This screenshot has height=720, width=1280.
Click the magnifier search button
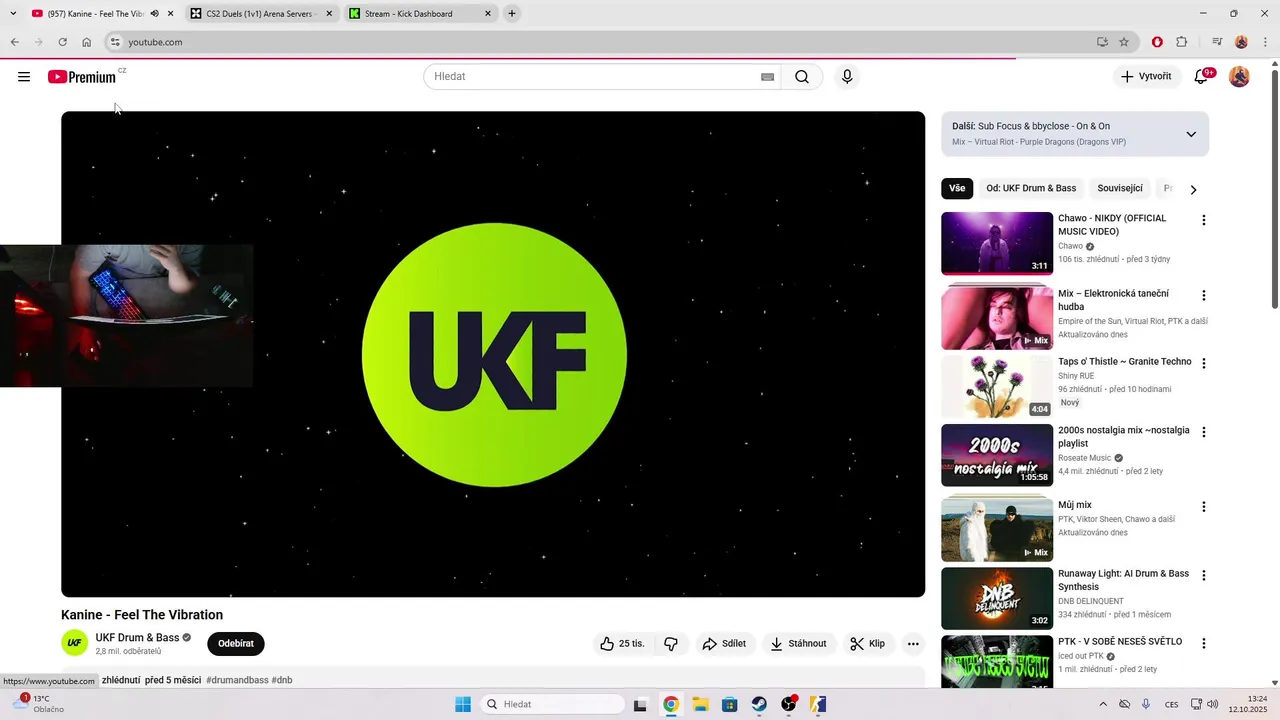coord(802,77)
